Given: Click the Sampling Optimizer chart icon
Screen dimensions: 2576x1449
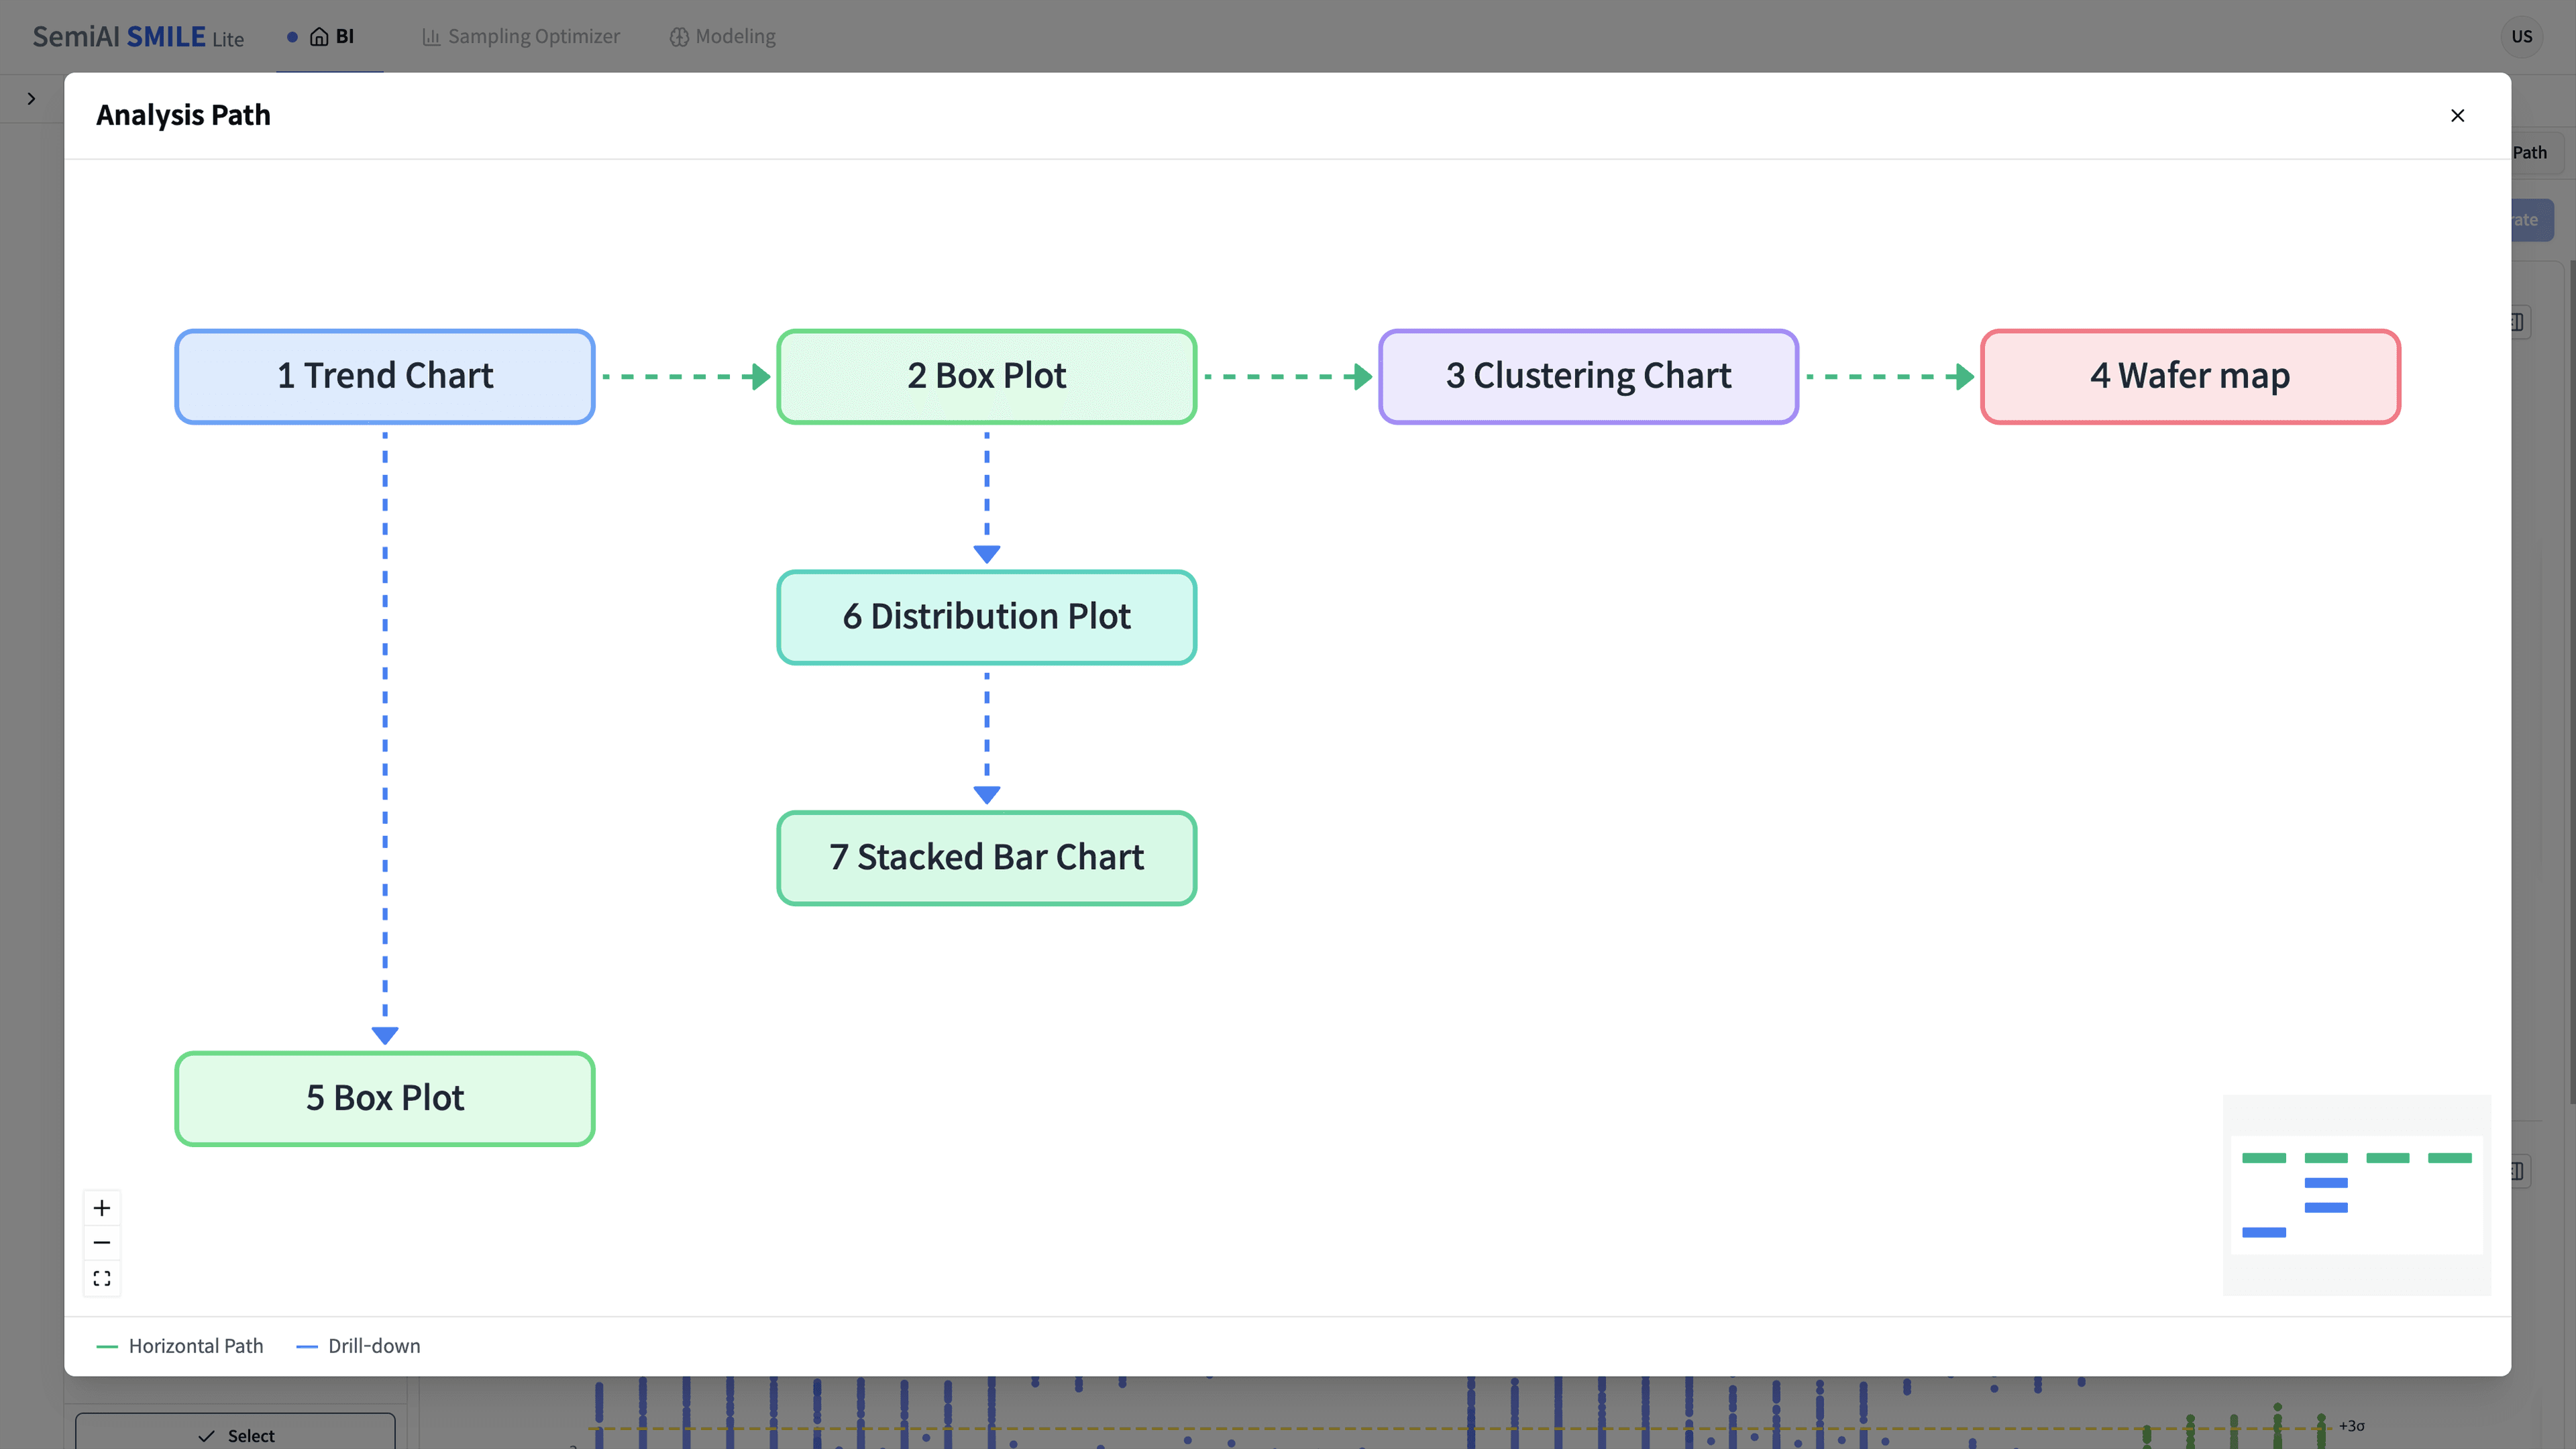Looking at the screenshot, I should pyautogui.click(x=431, y=37).
